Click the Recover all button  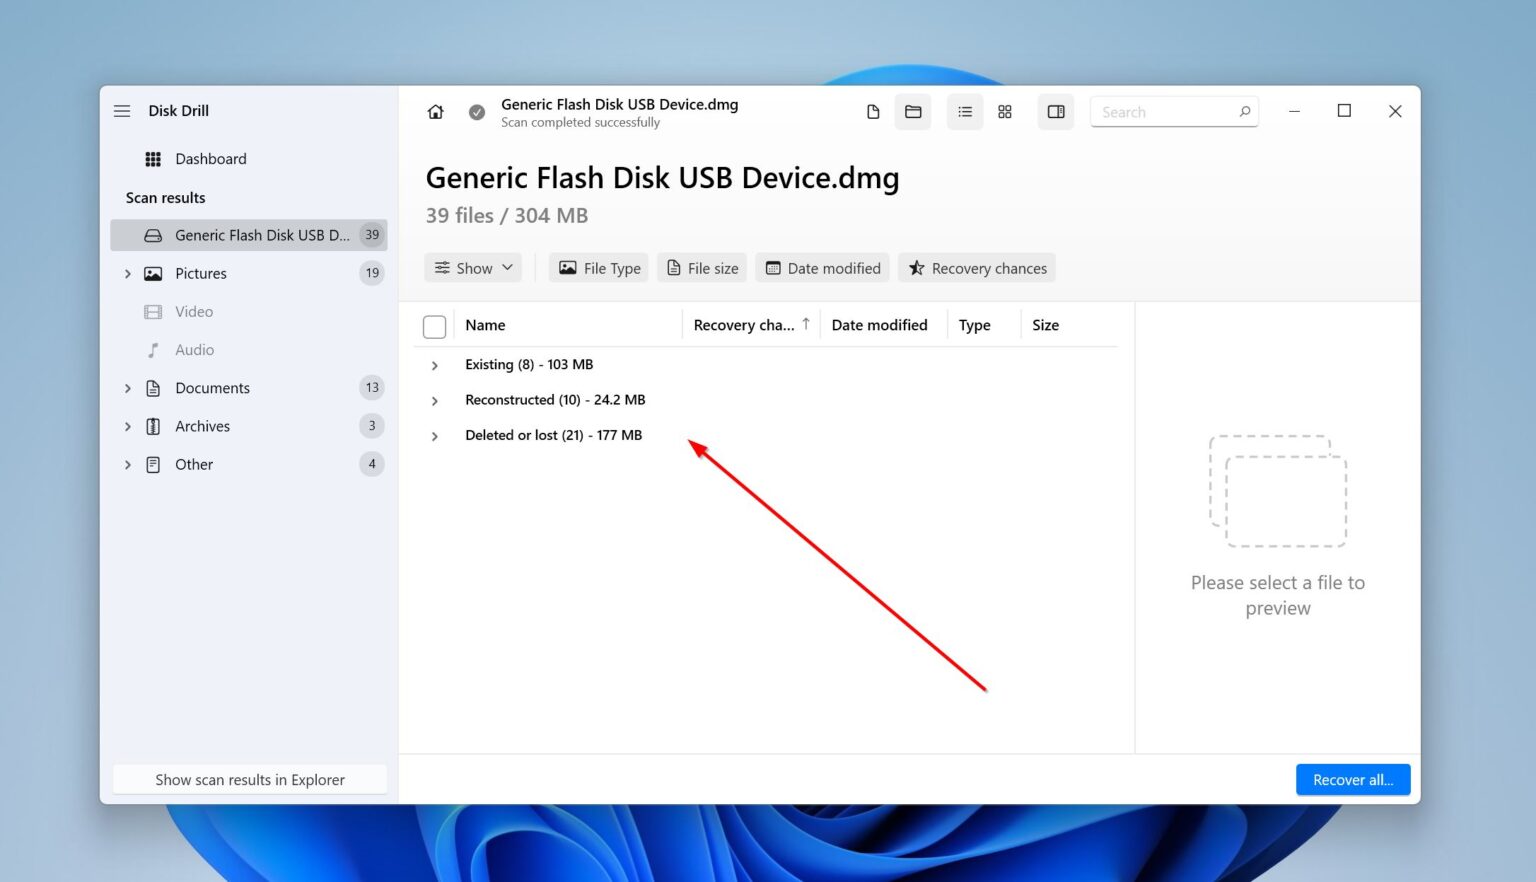coord(1352,779)
